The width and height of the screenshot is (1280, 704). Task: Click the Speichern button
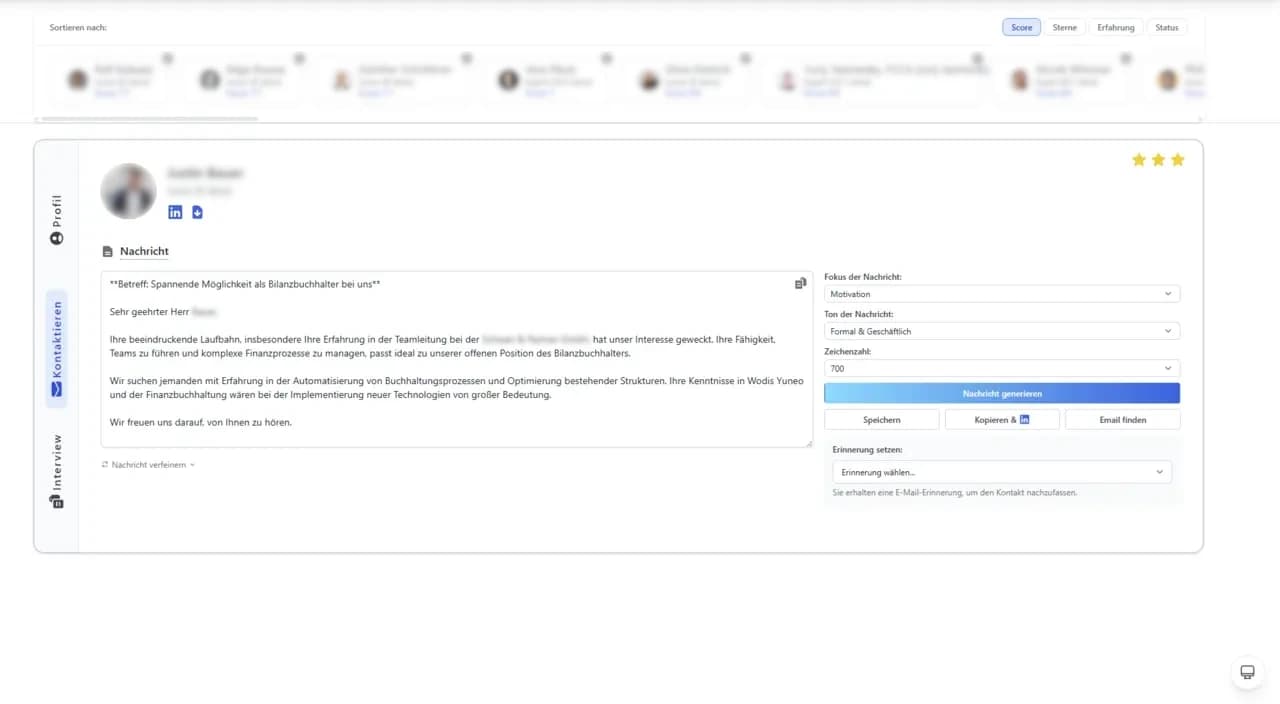[882, 420]
